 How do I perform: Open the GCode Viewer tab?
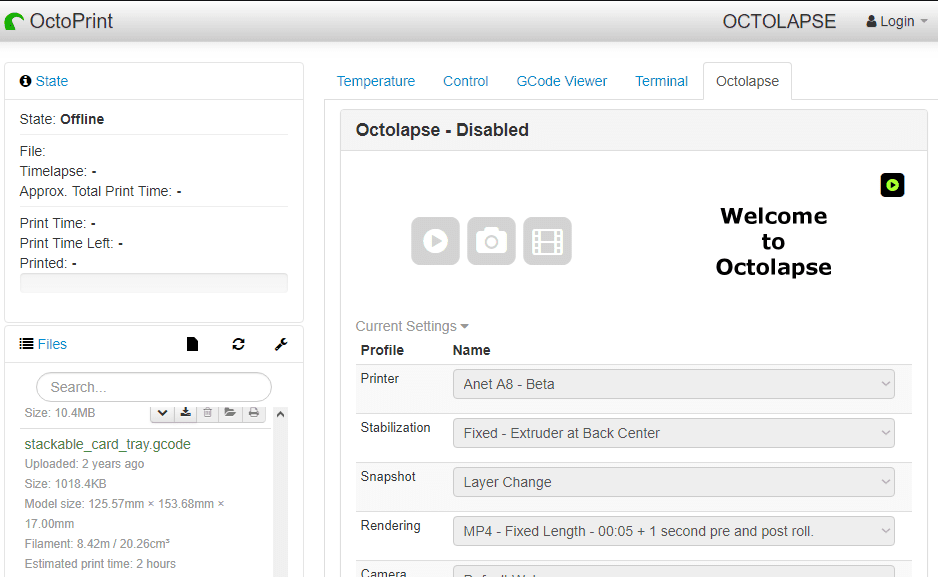tap(562, 81)
